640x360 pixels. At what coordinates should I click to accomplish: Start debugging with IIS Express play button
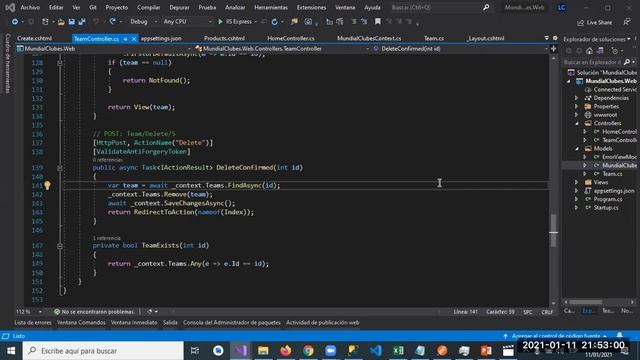coord(220,22)
